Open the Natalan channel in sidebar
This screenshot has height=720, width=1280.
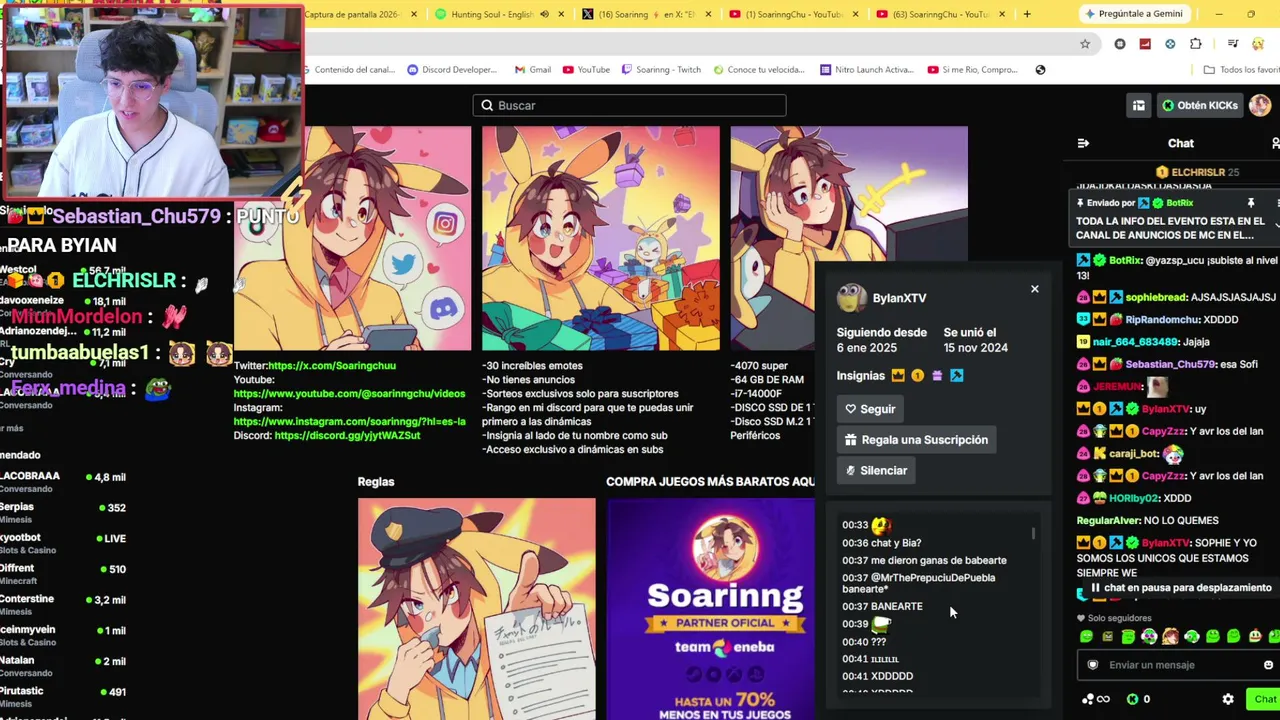pyautogui.click(x=64, y=666)
